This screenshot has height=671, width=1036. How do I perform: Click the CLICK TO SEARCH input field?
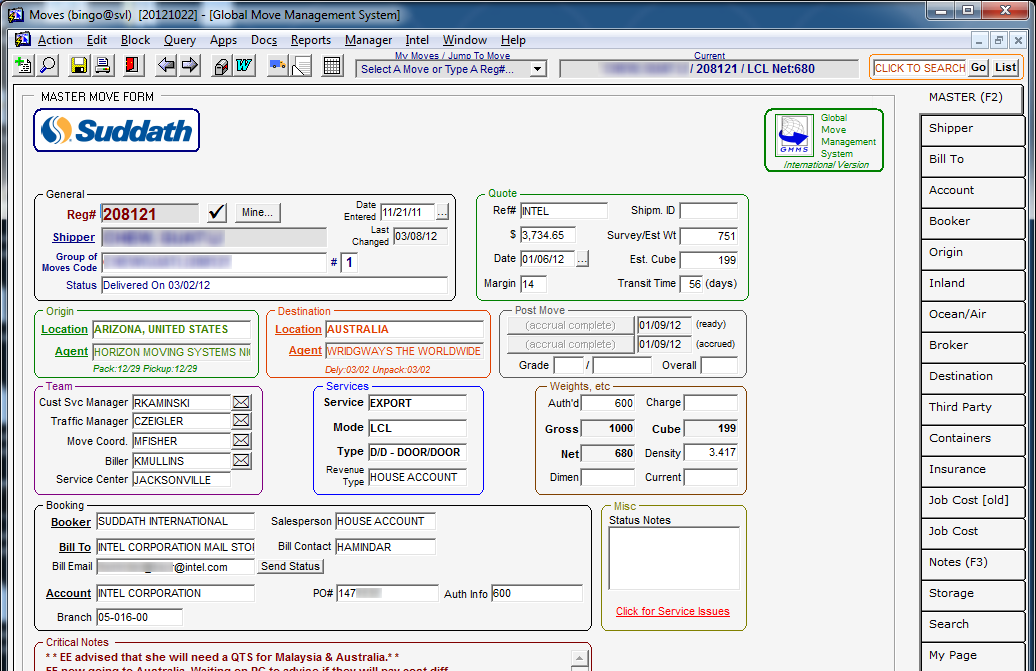pos(920,68)
